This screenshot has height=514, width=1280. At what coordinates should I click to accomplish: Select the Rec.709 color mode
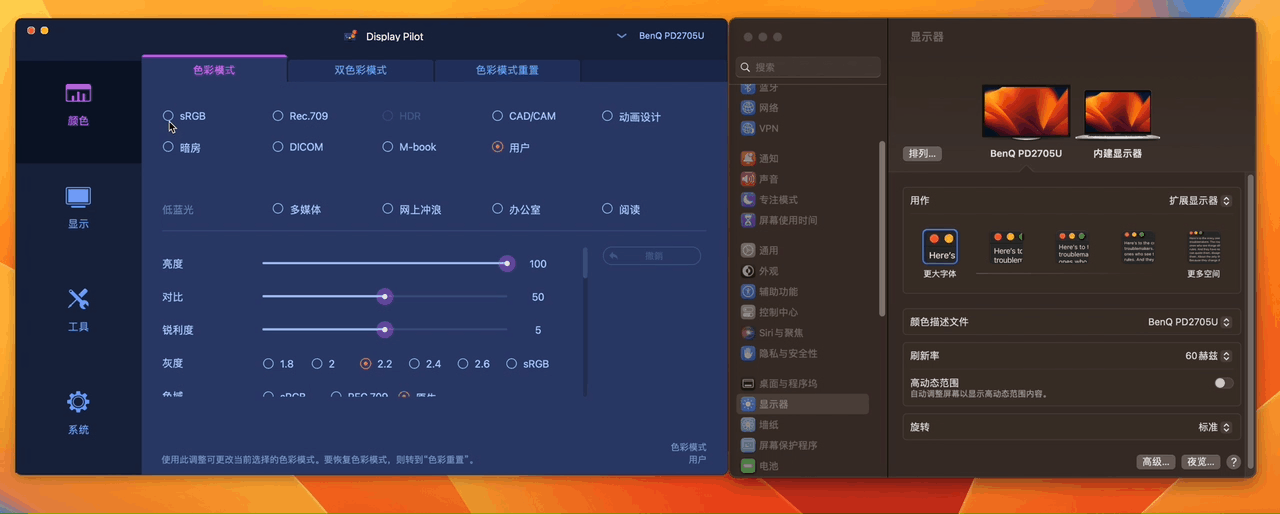click(278, 116)
